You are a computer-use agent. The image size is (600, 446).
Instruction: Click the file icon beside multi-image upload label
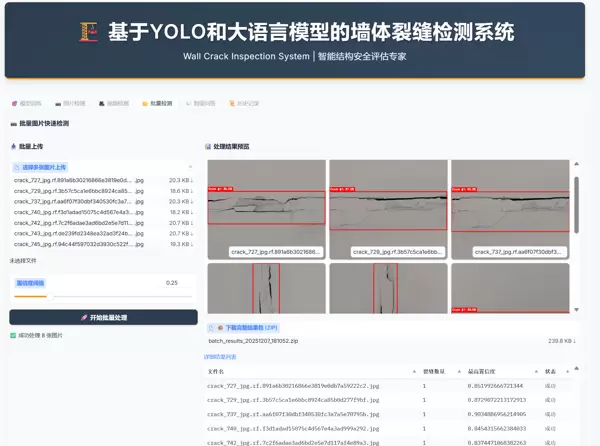[x=17, y=167]
